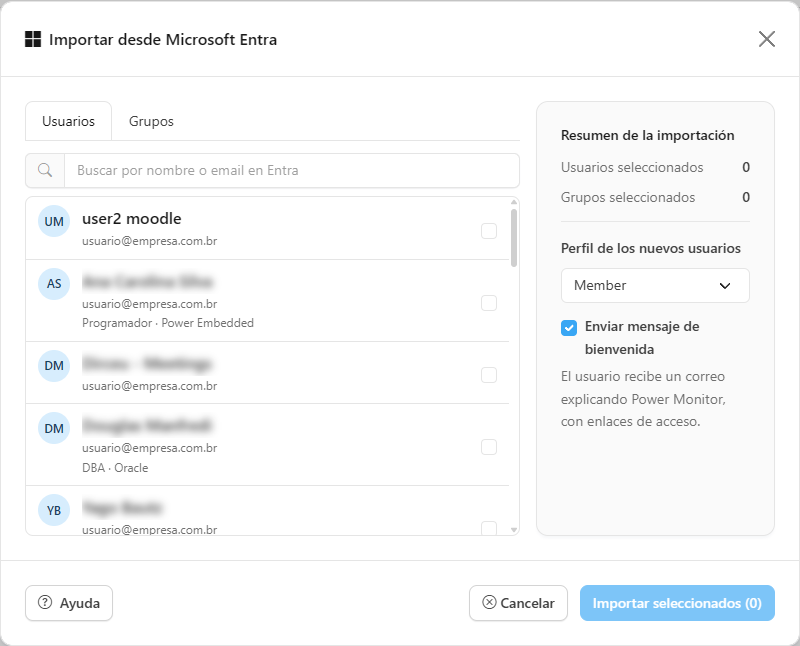Click the YB avatar circle
The image size is (800, 646).
[x=54, y=510]
